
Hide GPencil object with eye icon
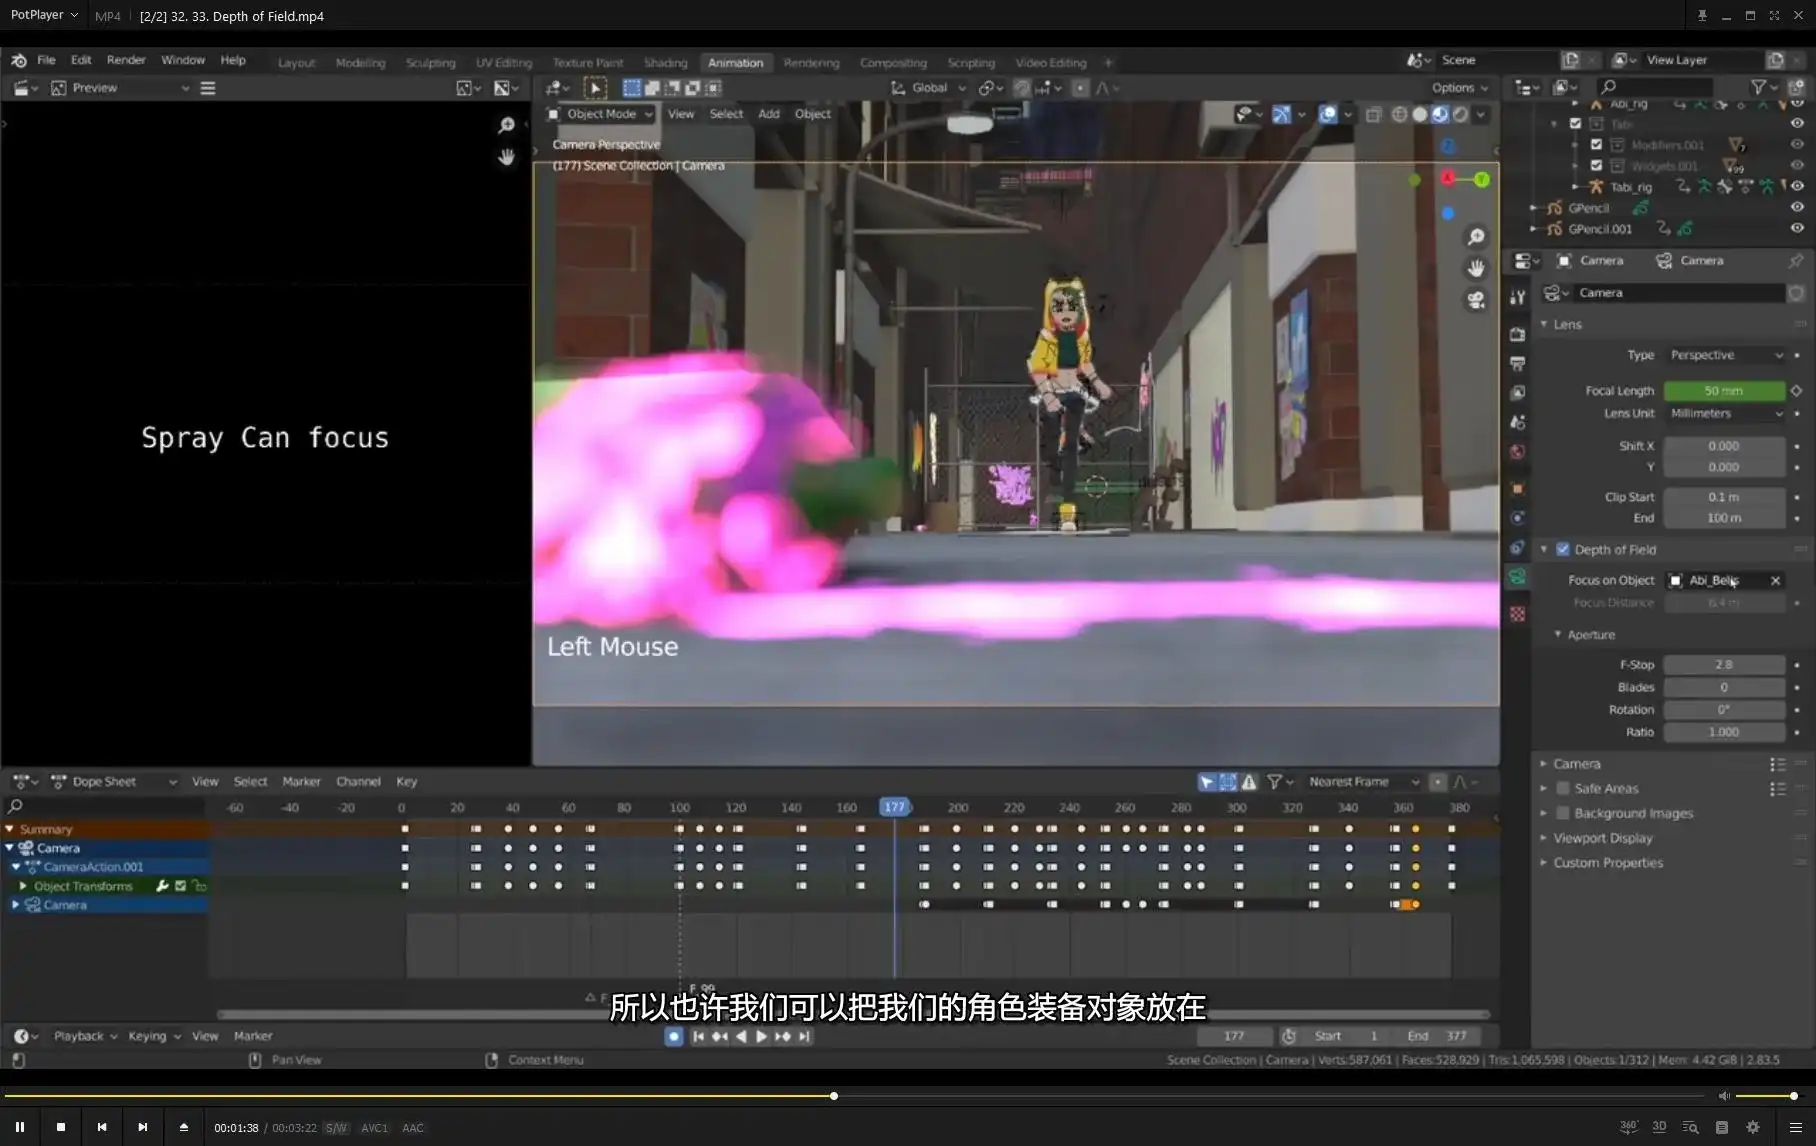pos(1796,208)
